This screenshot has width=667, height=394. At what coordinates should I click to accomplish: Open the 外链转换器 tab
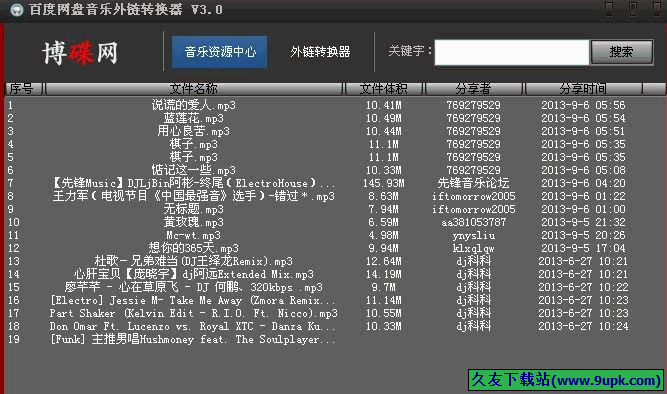[320, 52]
